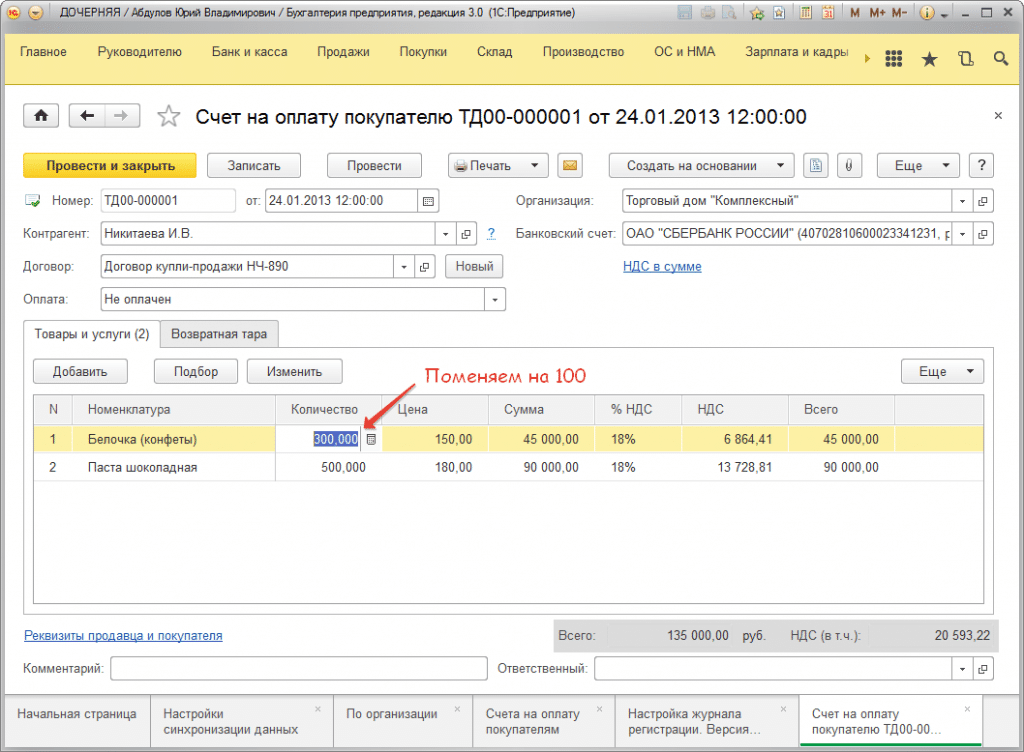Click the envelope email icon

coord(570,166)
